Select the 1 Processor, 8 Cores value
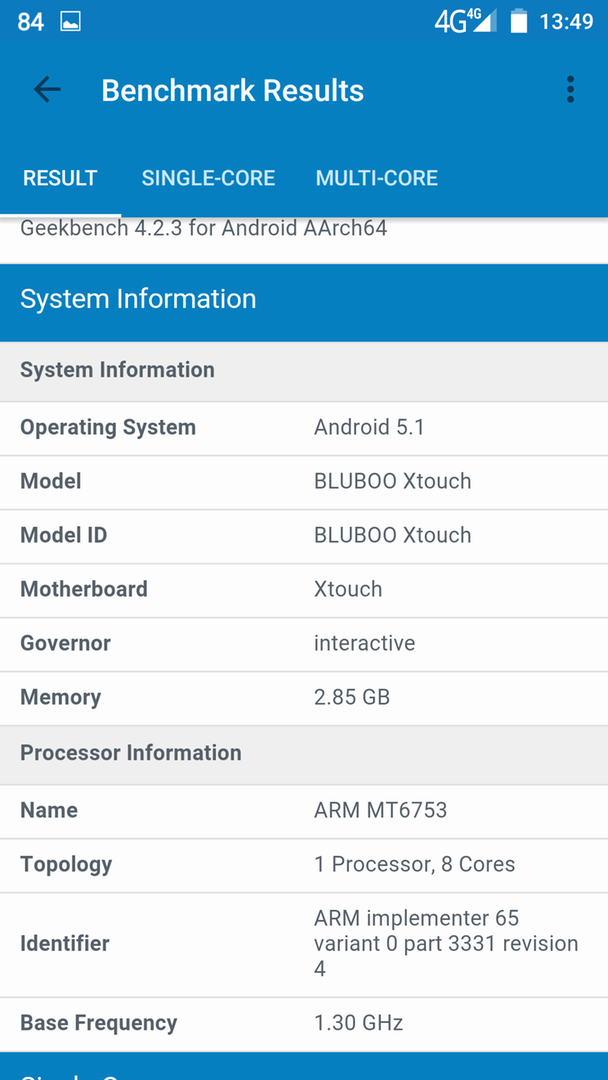Screen dimensions: 608x1080 coord(415,864)
